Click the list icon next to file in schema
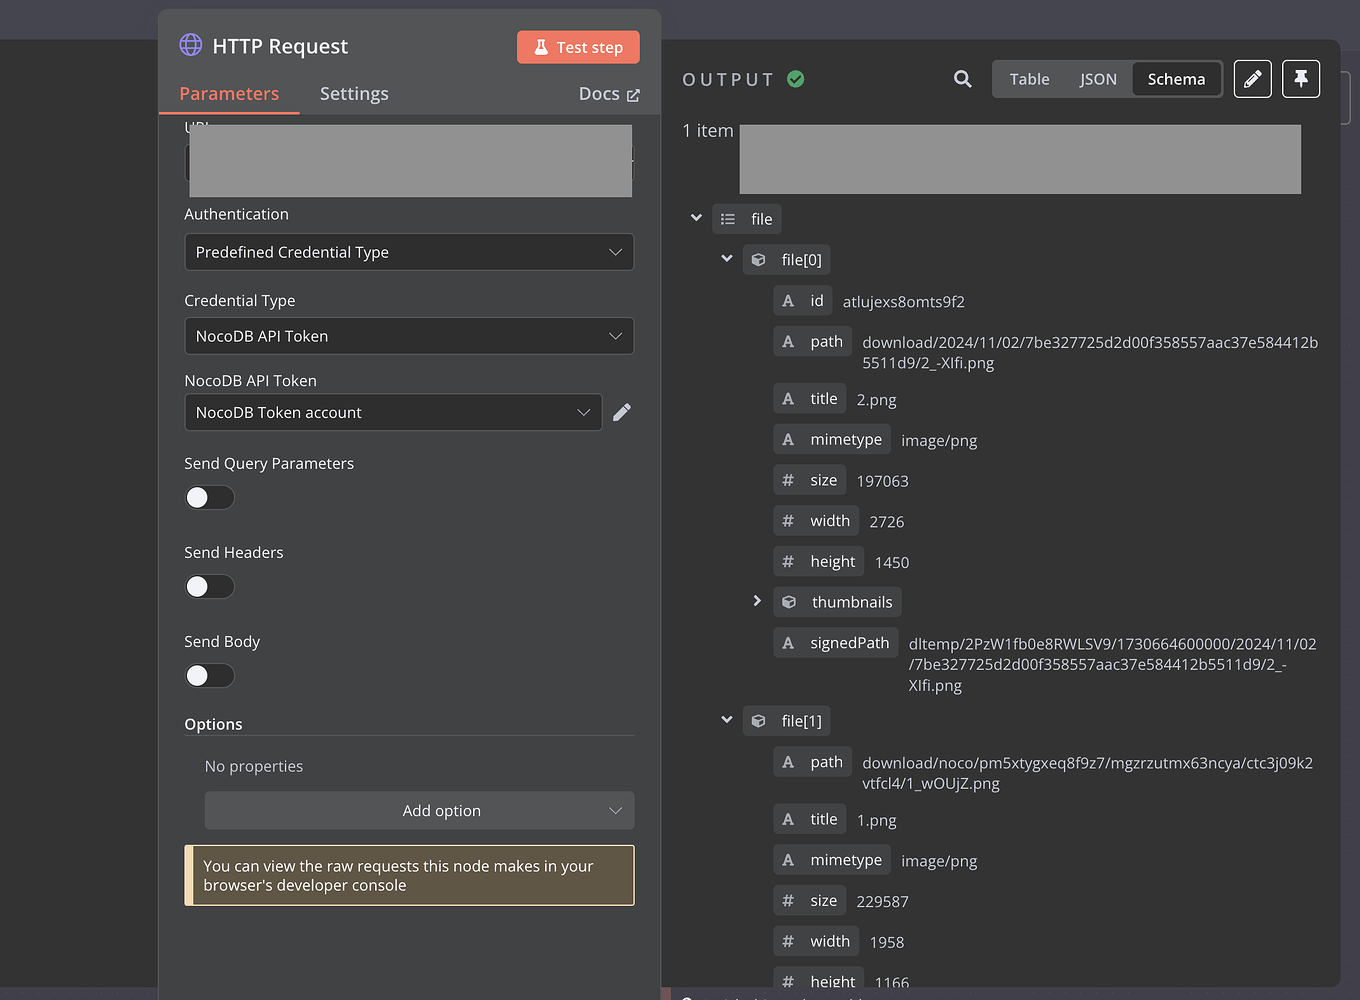The image size is (1360, 1000). pos(727,218)
